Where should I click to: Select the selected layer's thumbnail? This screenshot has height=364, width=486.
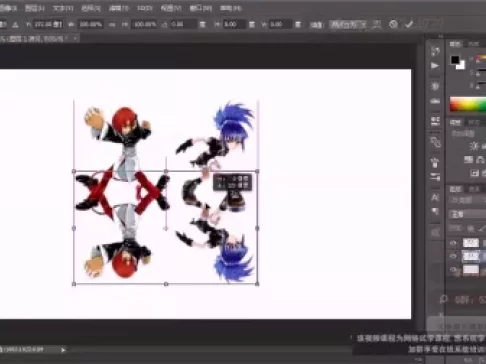pos(471,256)
